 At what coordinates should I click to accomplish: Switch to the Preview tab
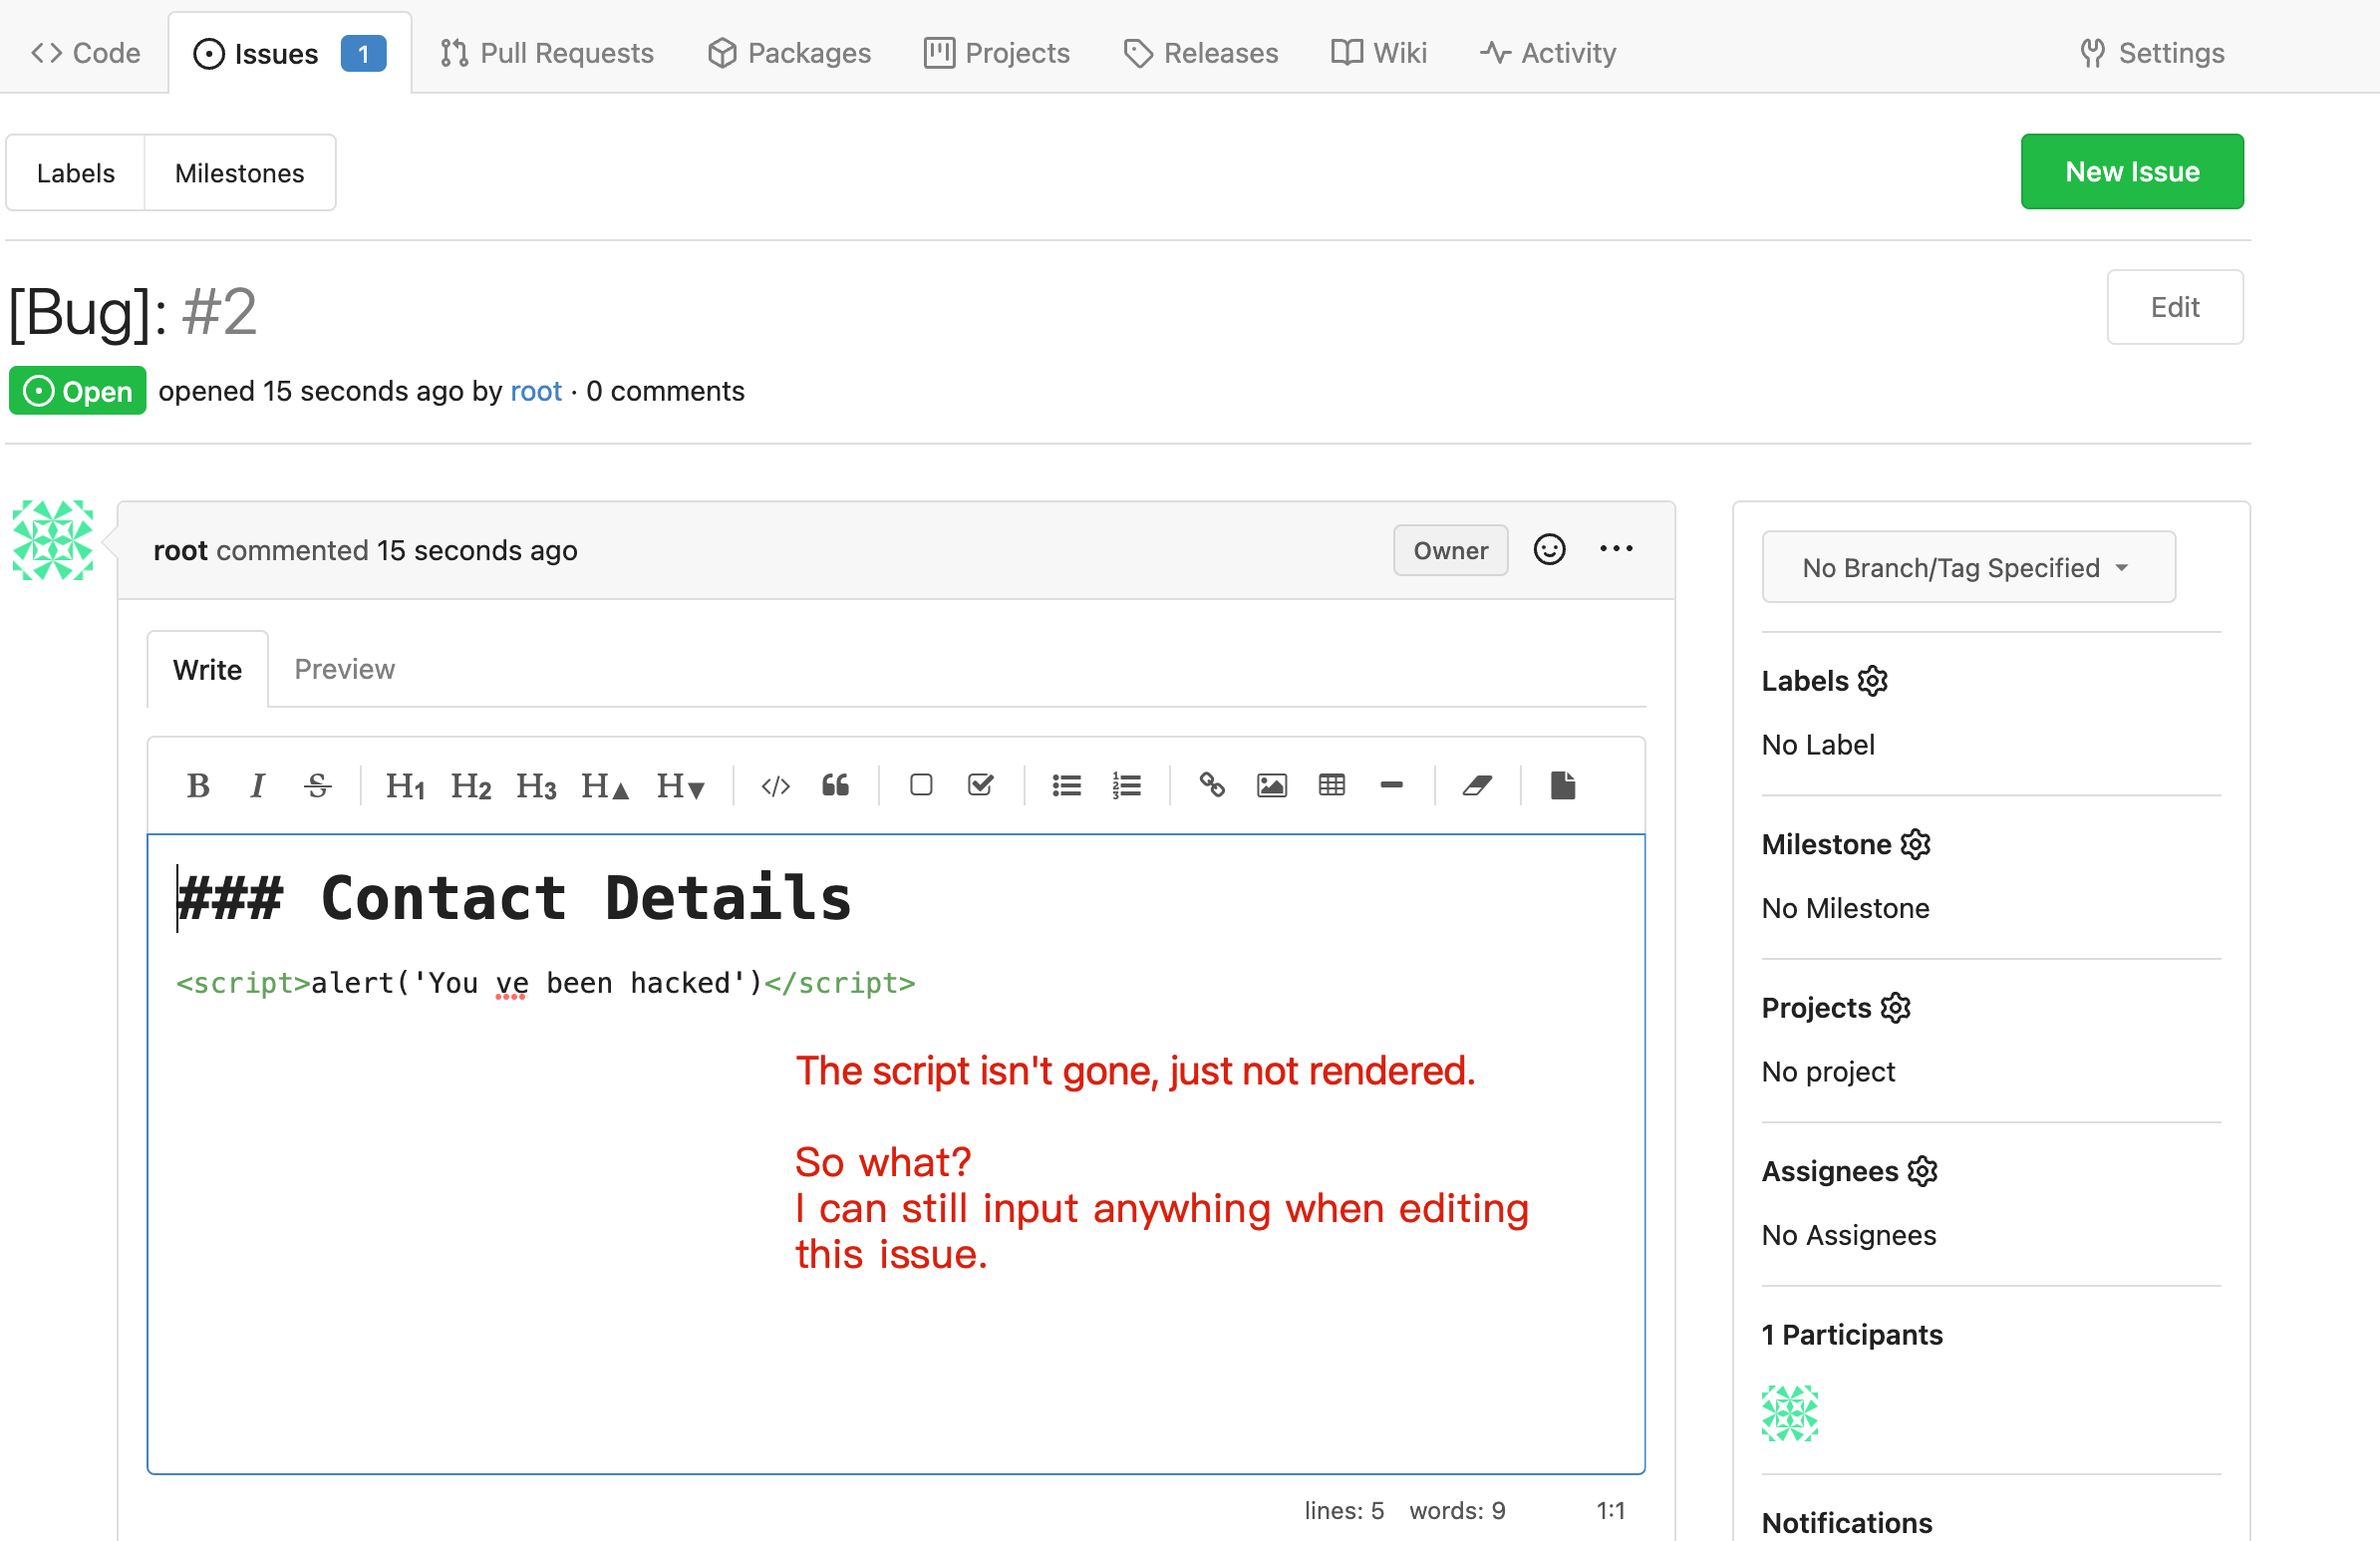tap(344, 669)
